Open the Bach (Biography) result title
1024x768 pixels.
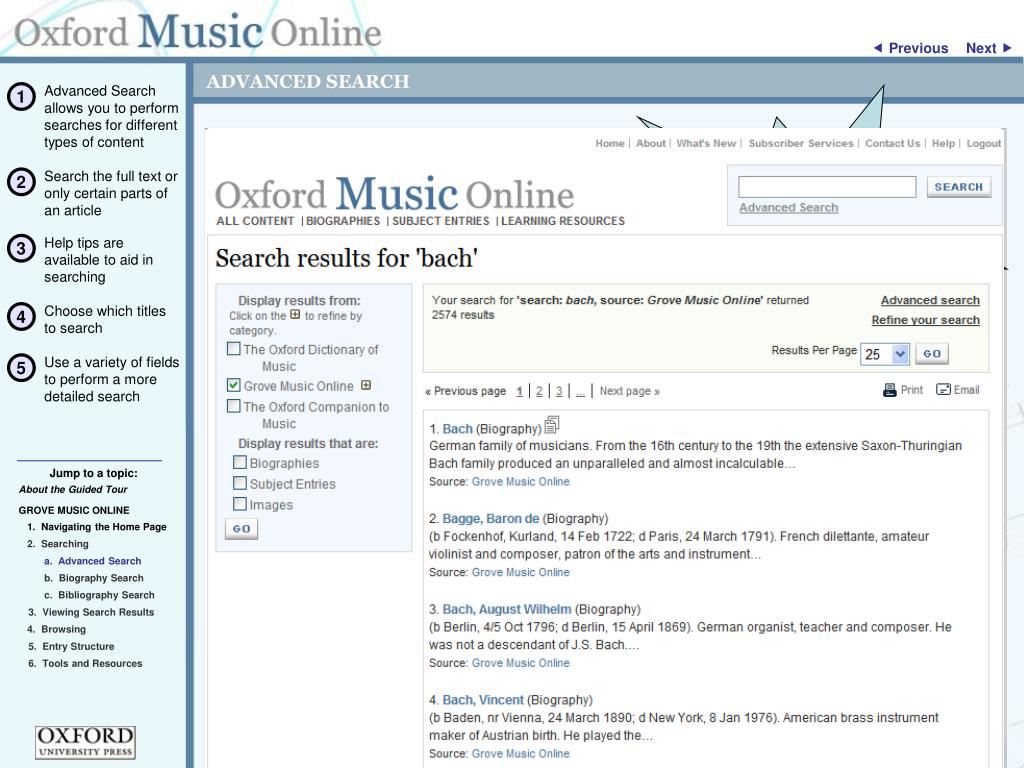click(457, 429)
